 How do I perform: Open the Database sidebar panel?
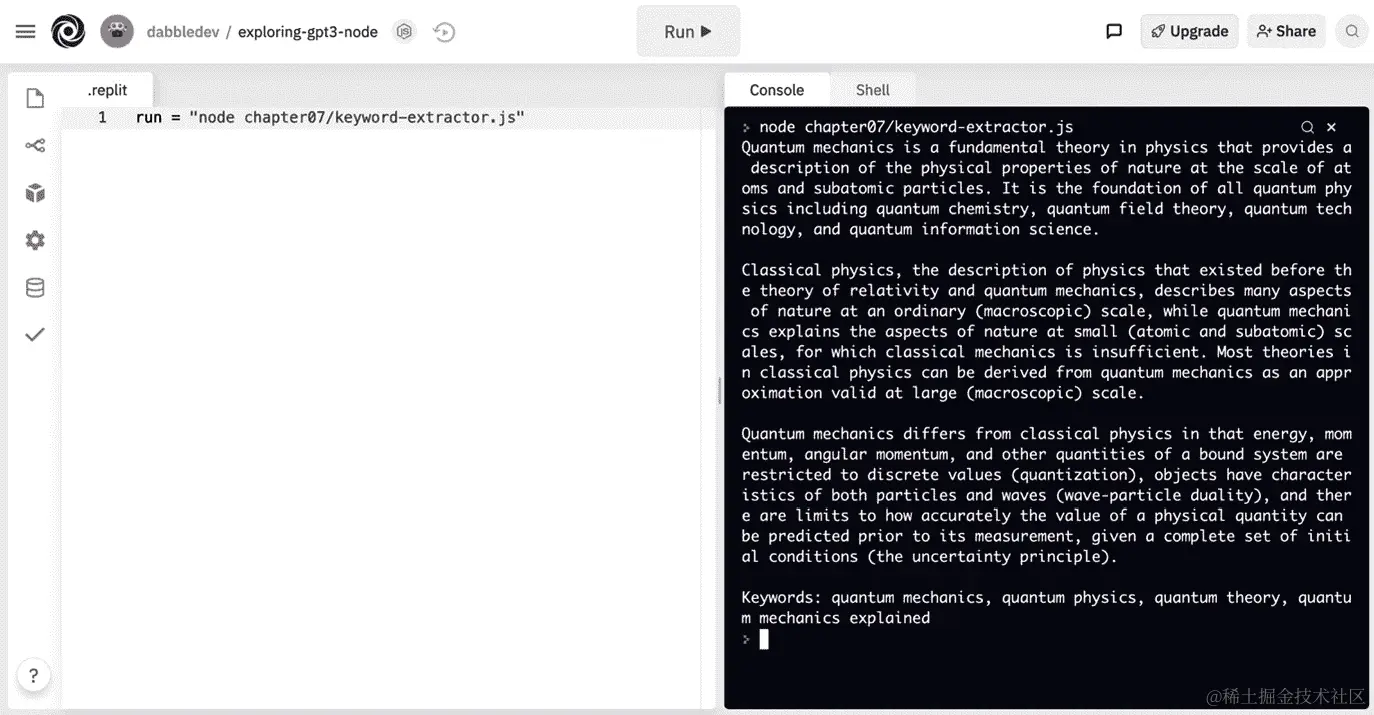pos(34,287)
